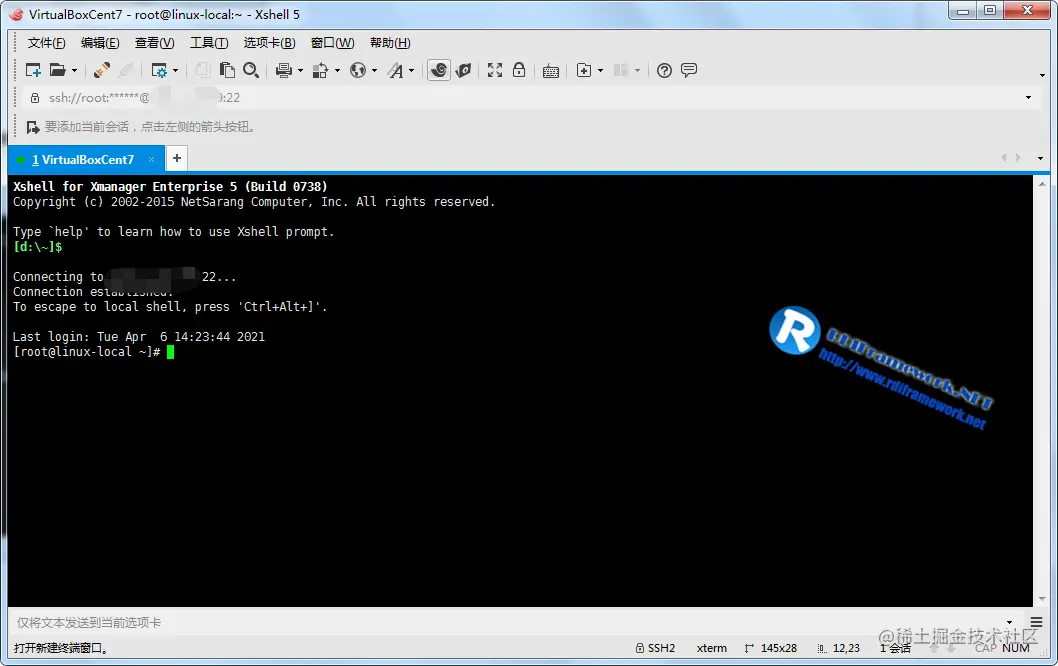The height and width of the screenshot is (666, 1058).
Task: Open the compose bar menu icon
Action: point(1036,622)
